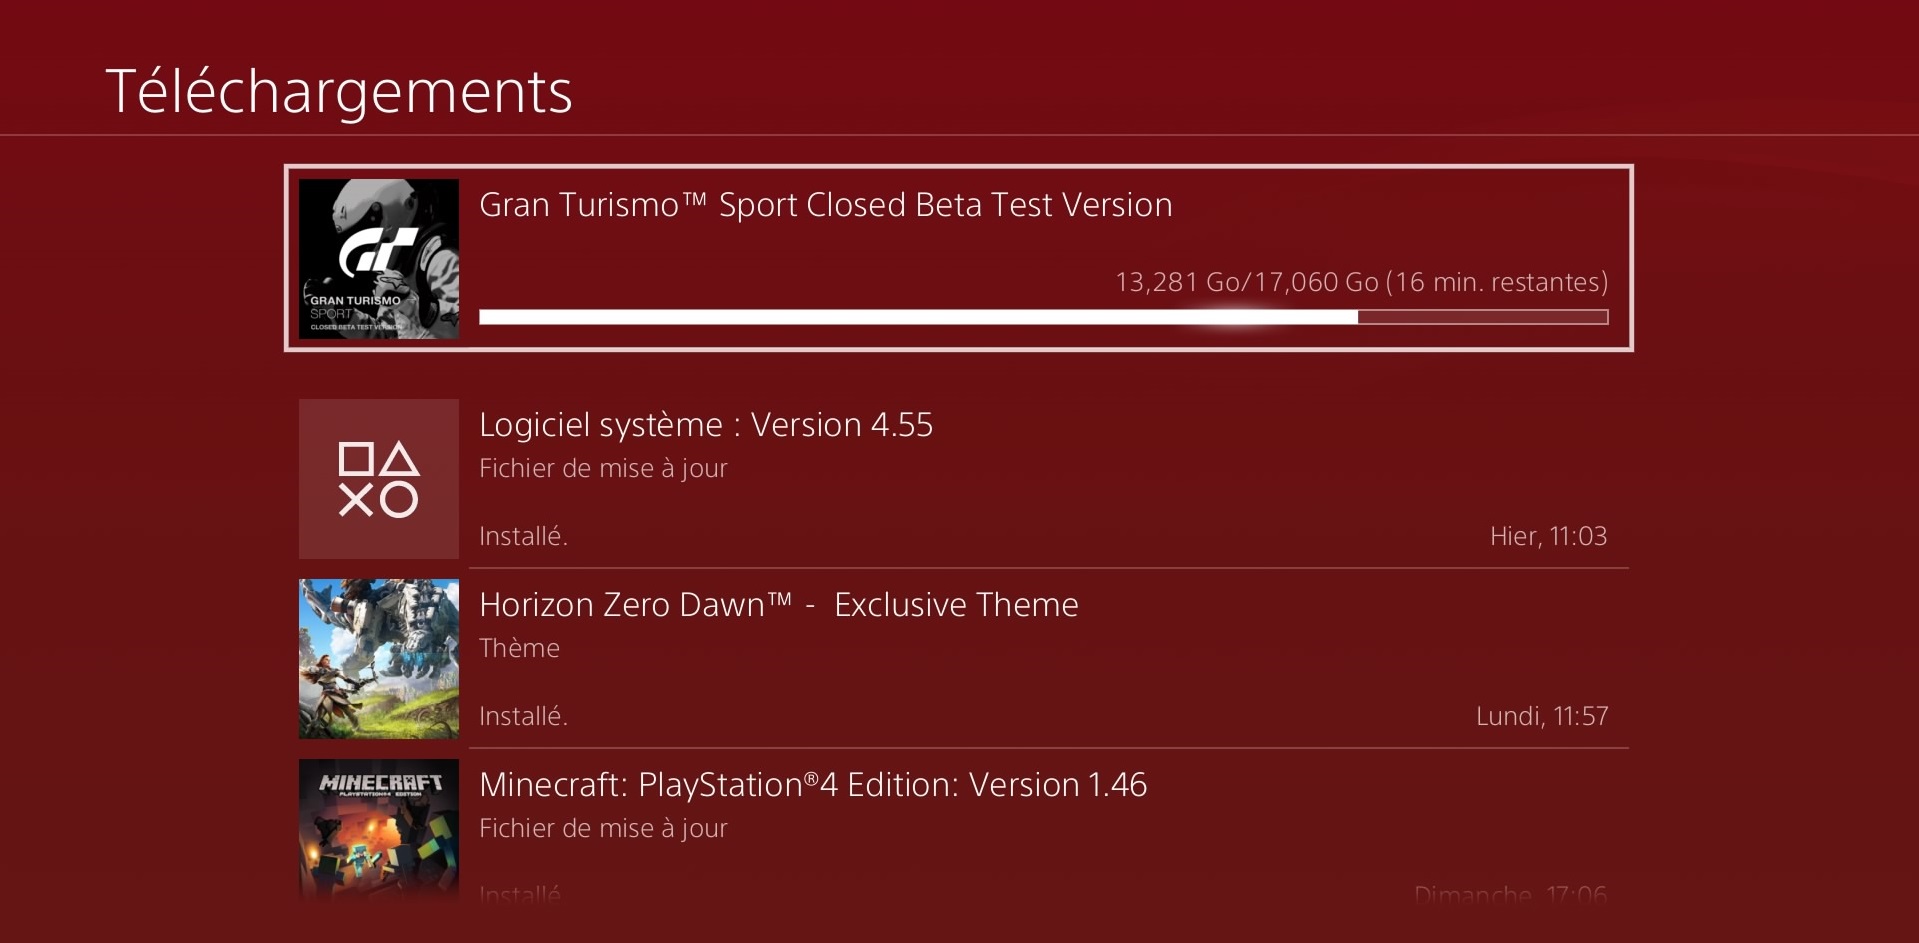The image size is (1919, 943).
Task: Click the Thème label under Horizon Zero Dawn
Action: 519,648
